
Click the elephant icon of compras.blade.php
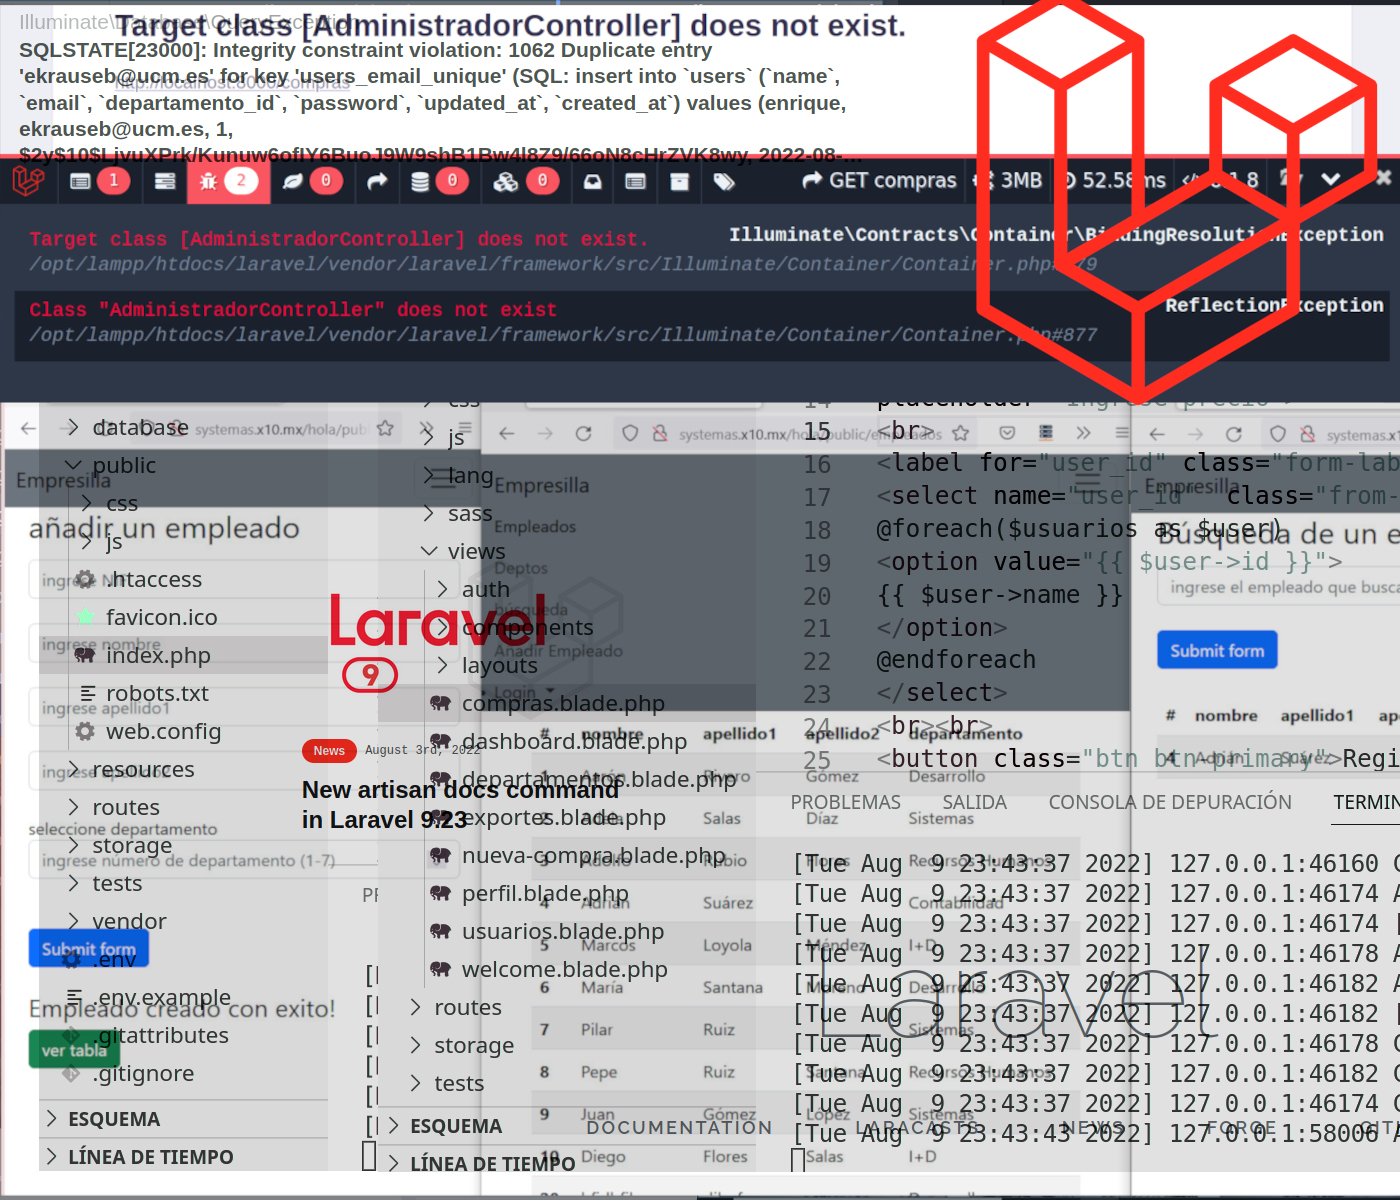tap(440, 703)
